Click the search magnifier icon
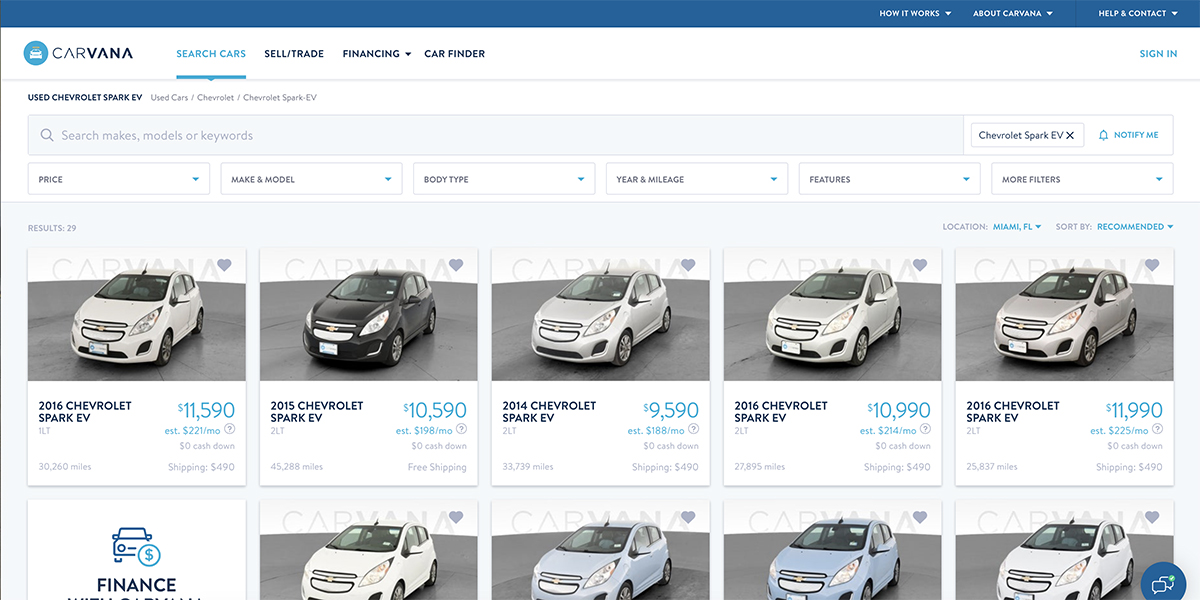Image resolution: width=1200 pixels, height=600 pixels. (x=47, y=135)
